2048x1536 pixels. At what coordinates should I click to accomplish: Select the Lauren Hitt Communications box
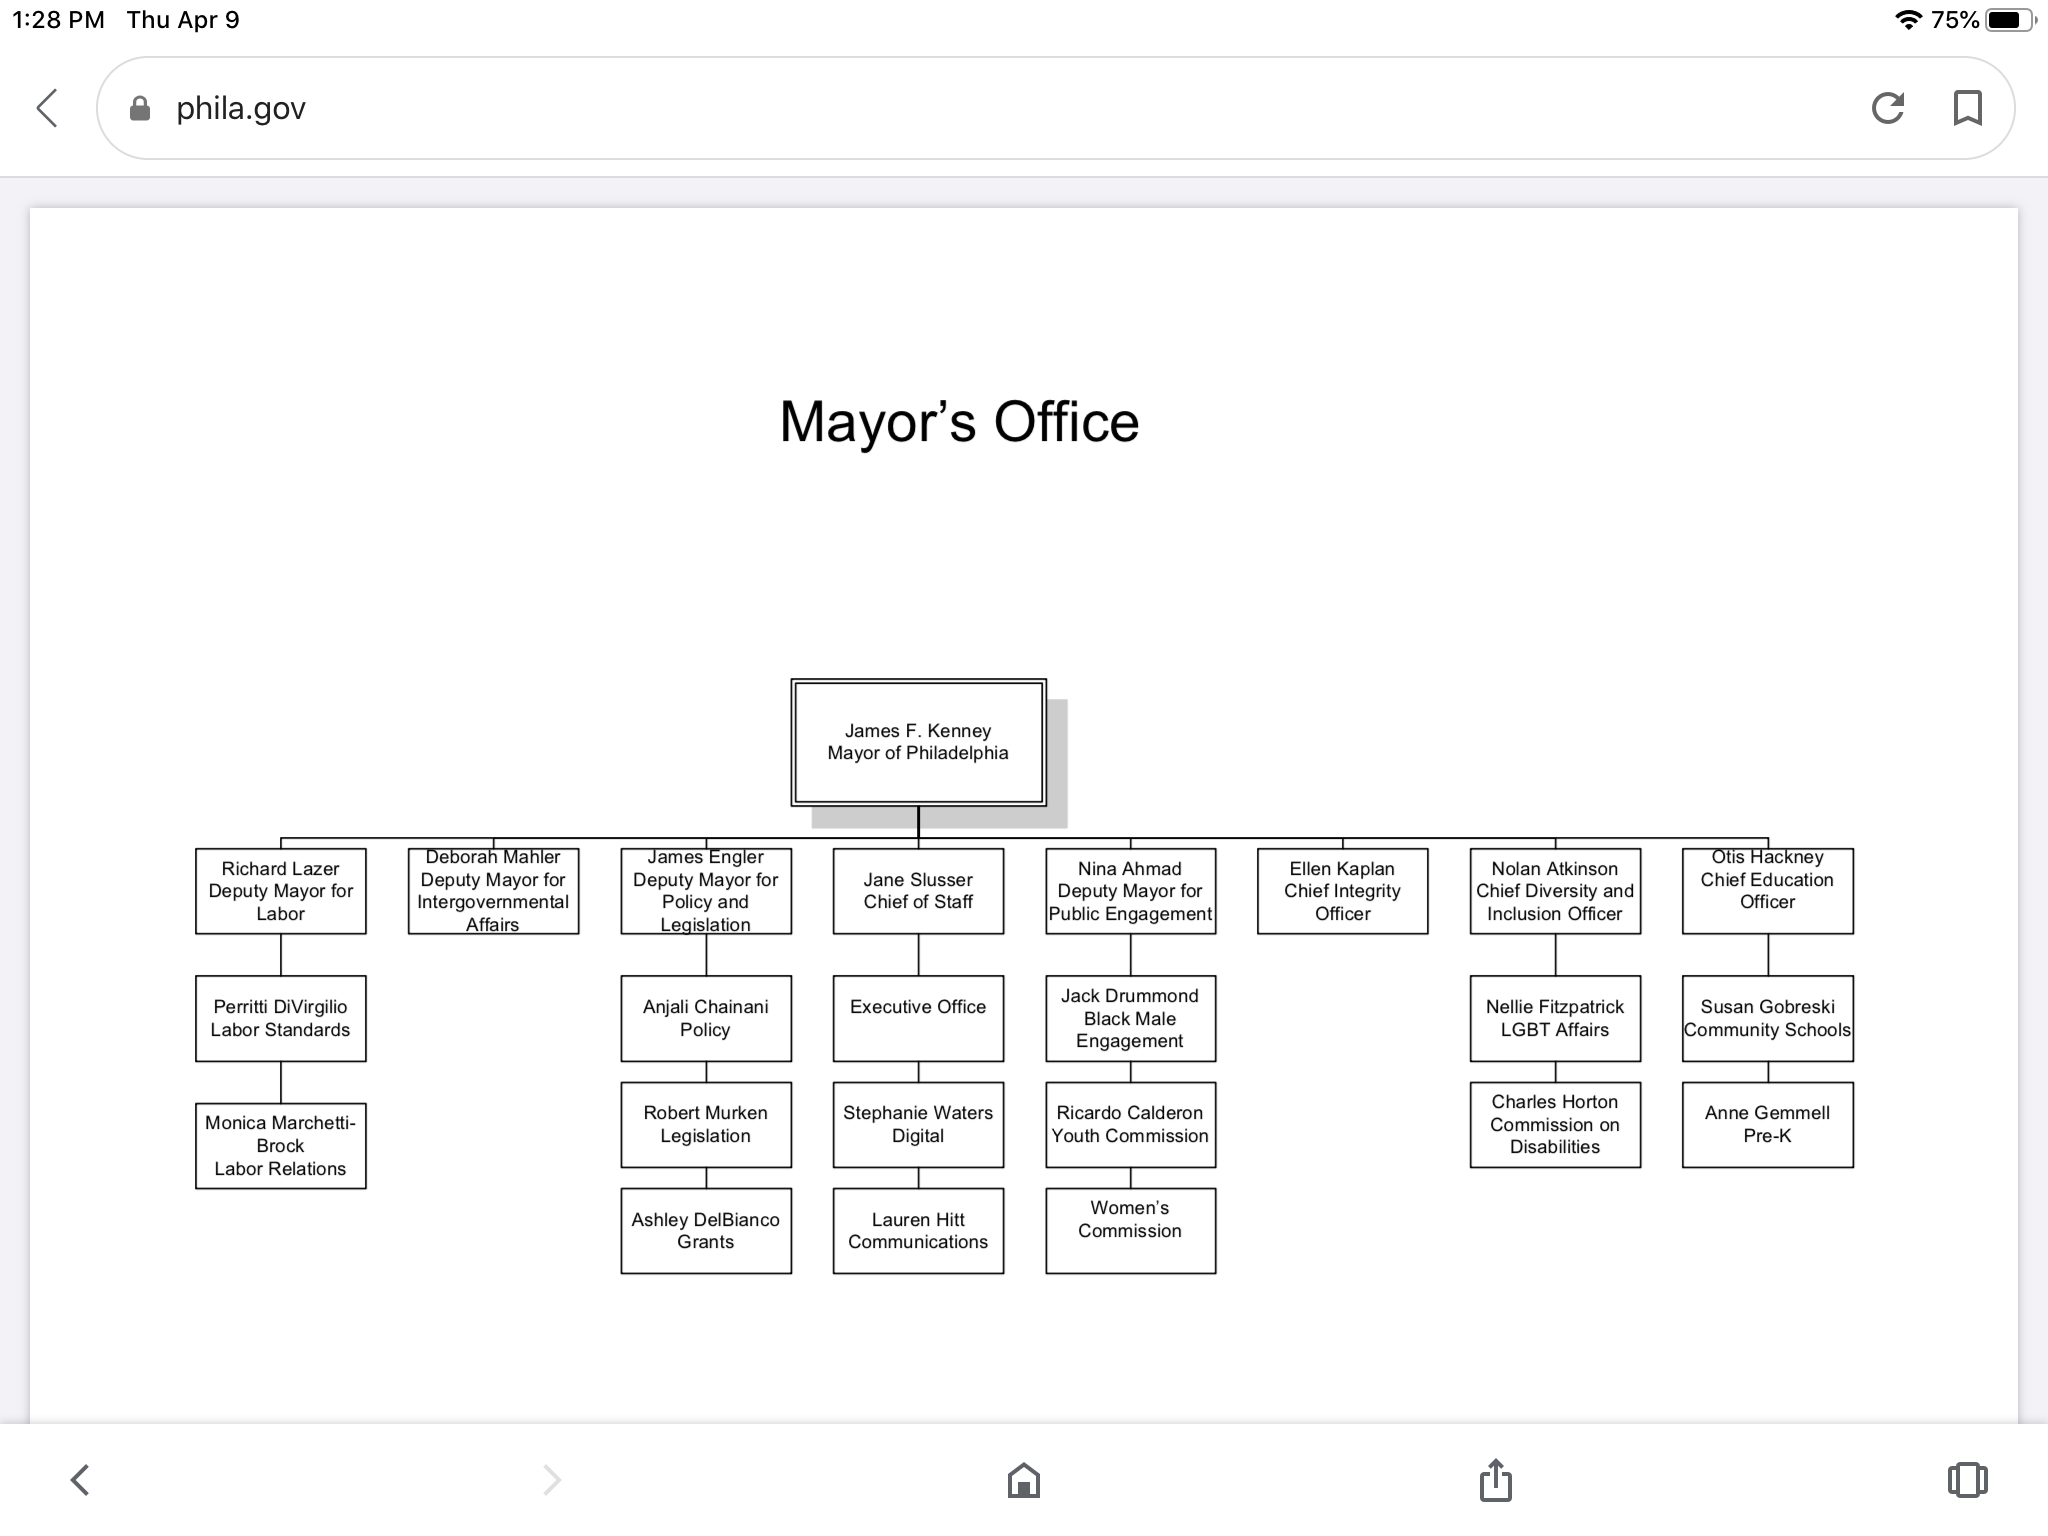coord(918,1230)
